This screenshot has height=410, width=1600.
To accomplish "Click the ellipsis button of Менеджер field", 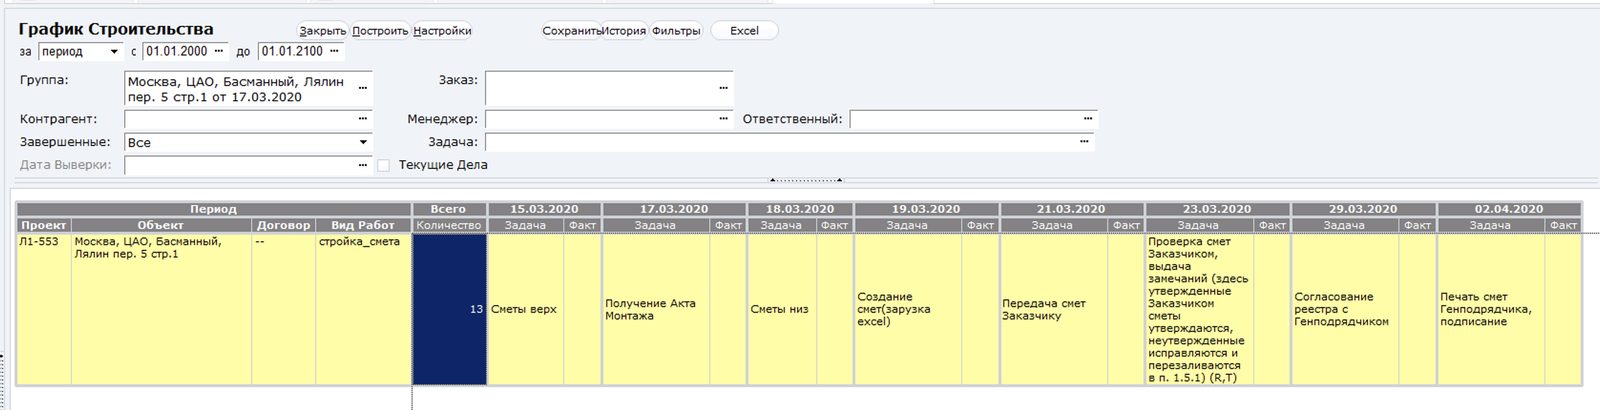I will click(x=723, y=119).
